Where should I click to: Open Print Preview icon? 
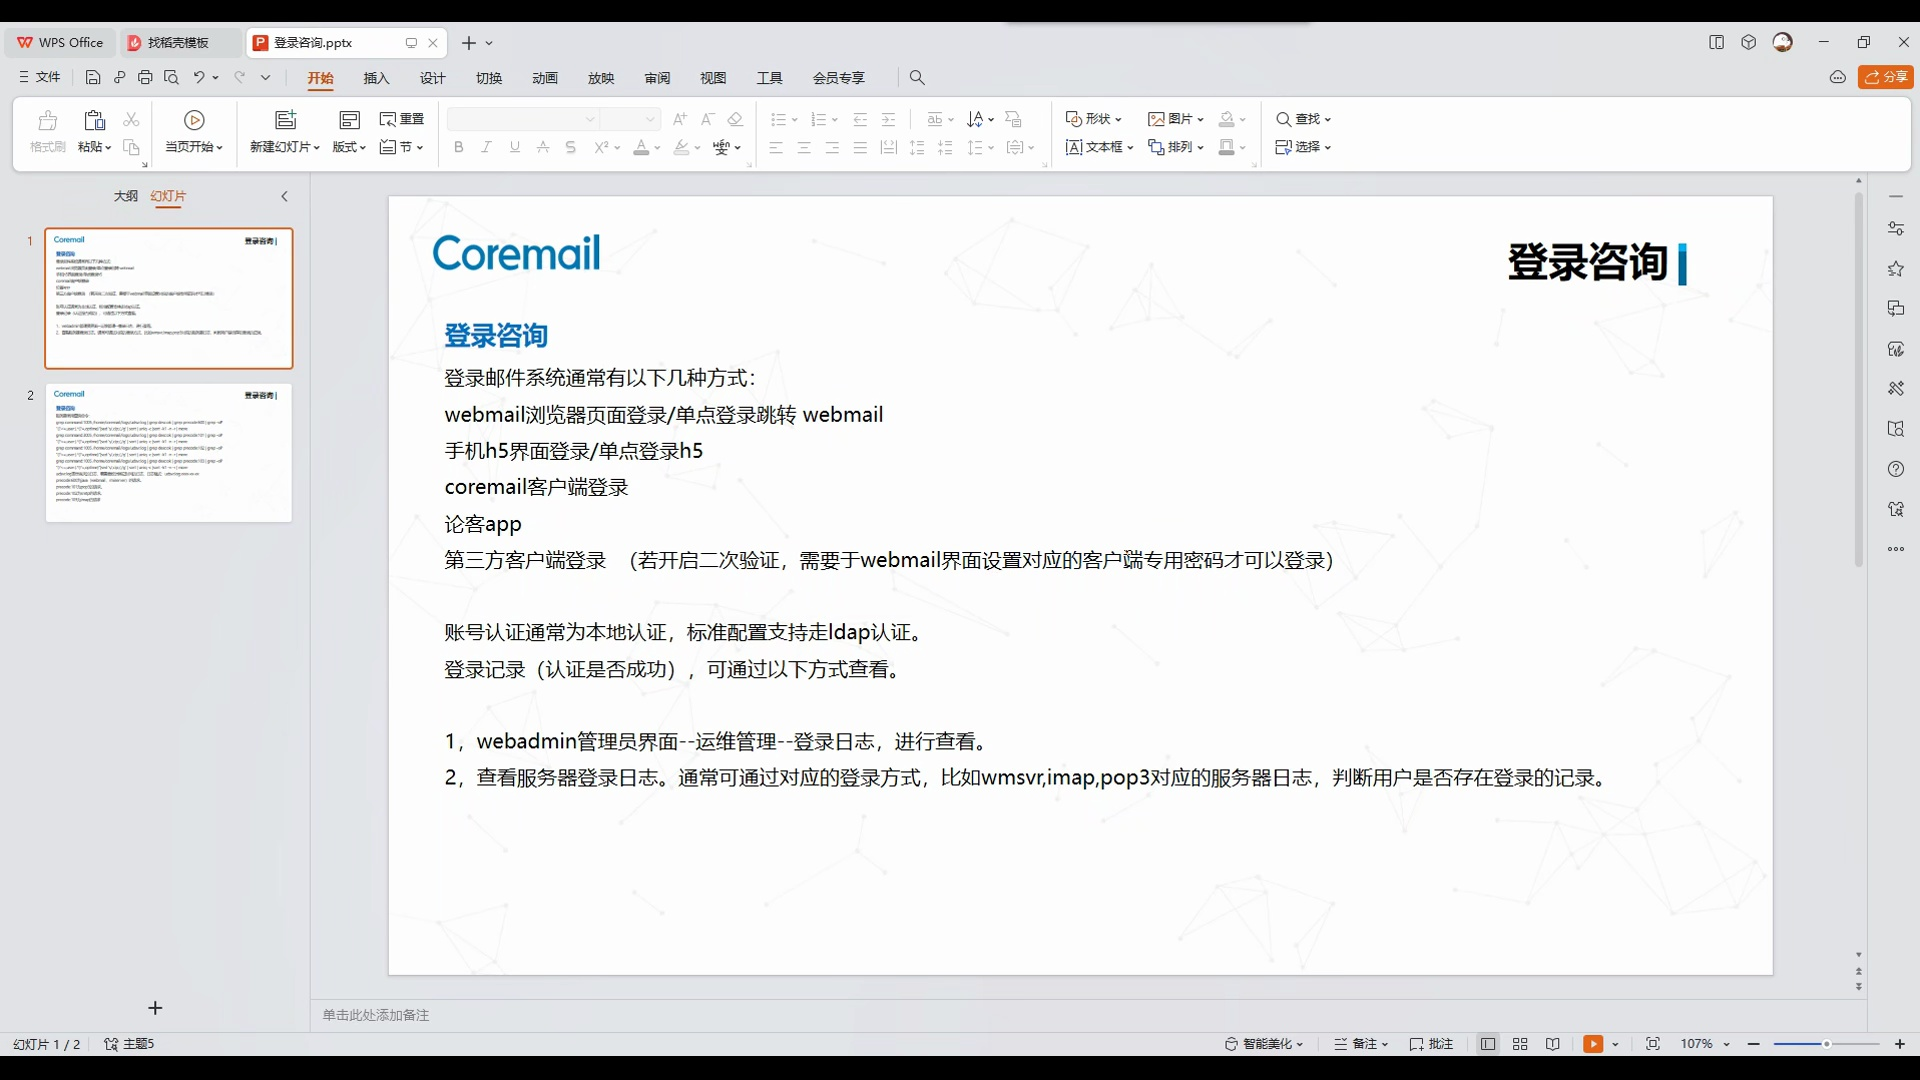171,77
